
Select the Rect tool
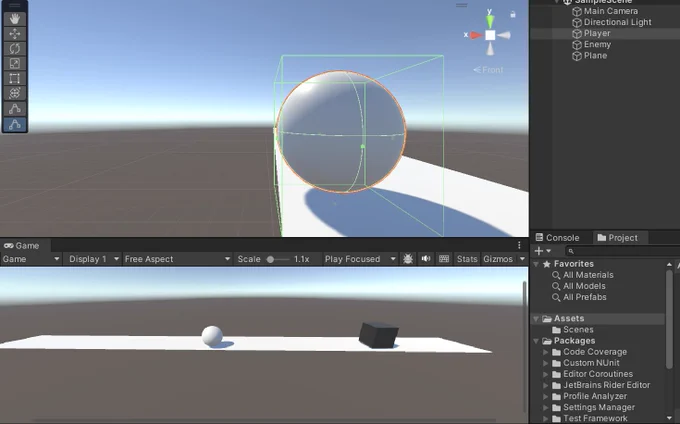point(15,78)
